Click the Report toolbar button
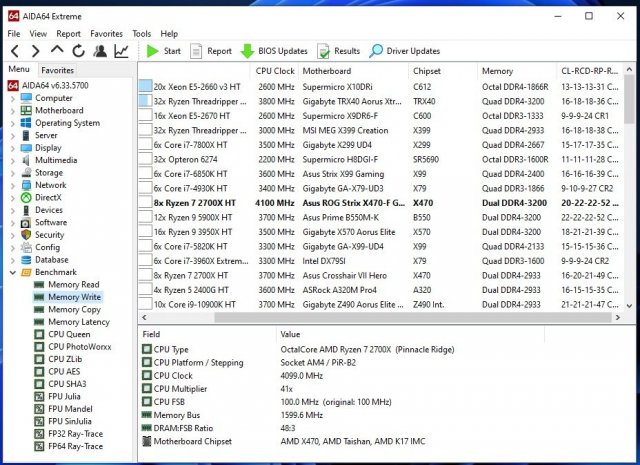The width and height of the screenshot is (640, 465). coord(210,51)
